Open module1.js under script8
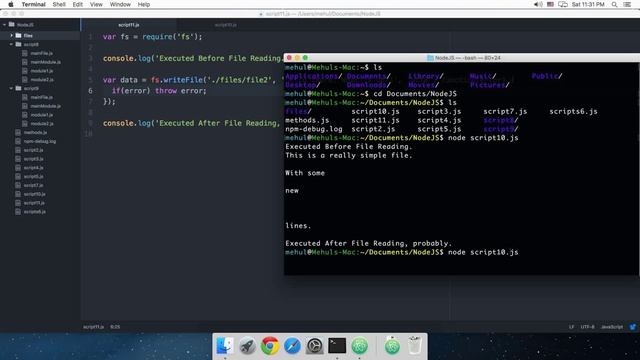Viewport: 640px width, 360px height. (x=42, y=71)
